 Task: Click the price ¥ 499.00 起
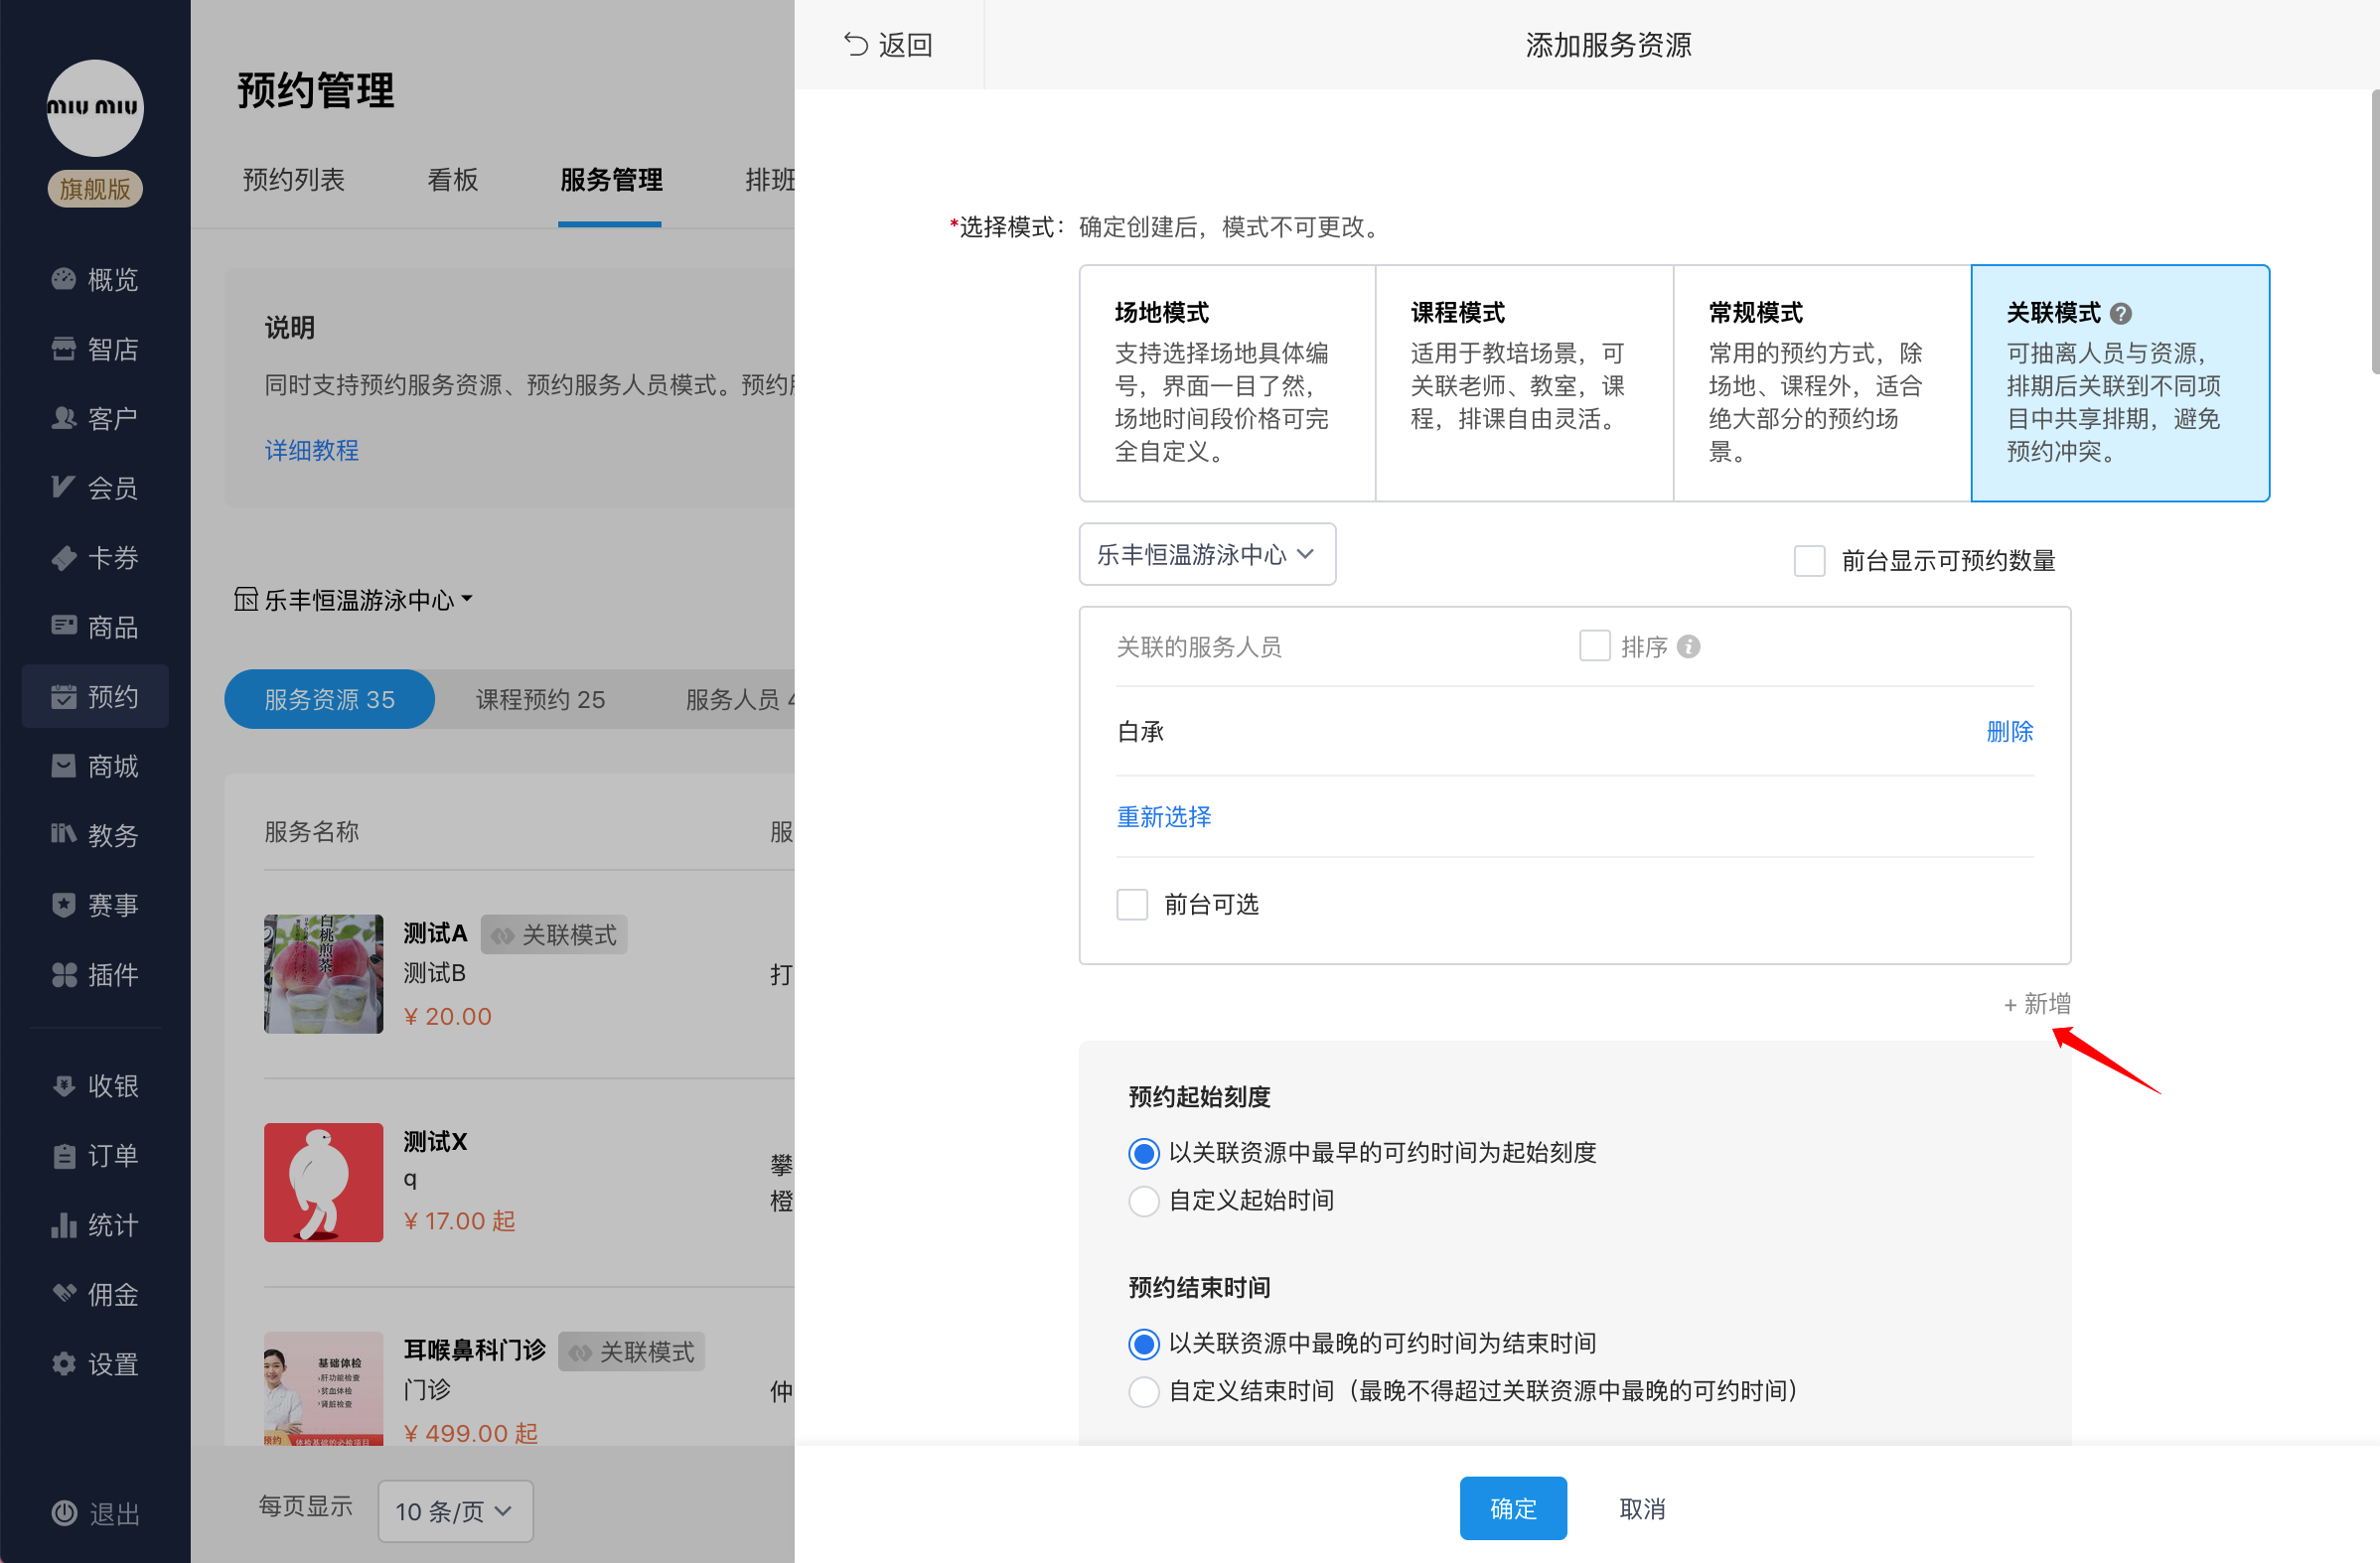[470, 1432]
